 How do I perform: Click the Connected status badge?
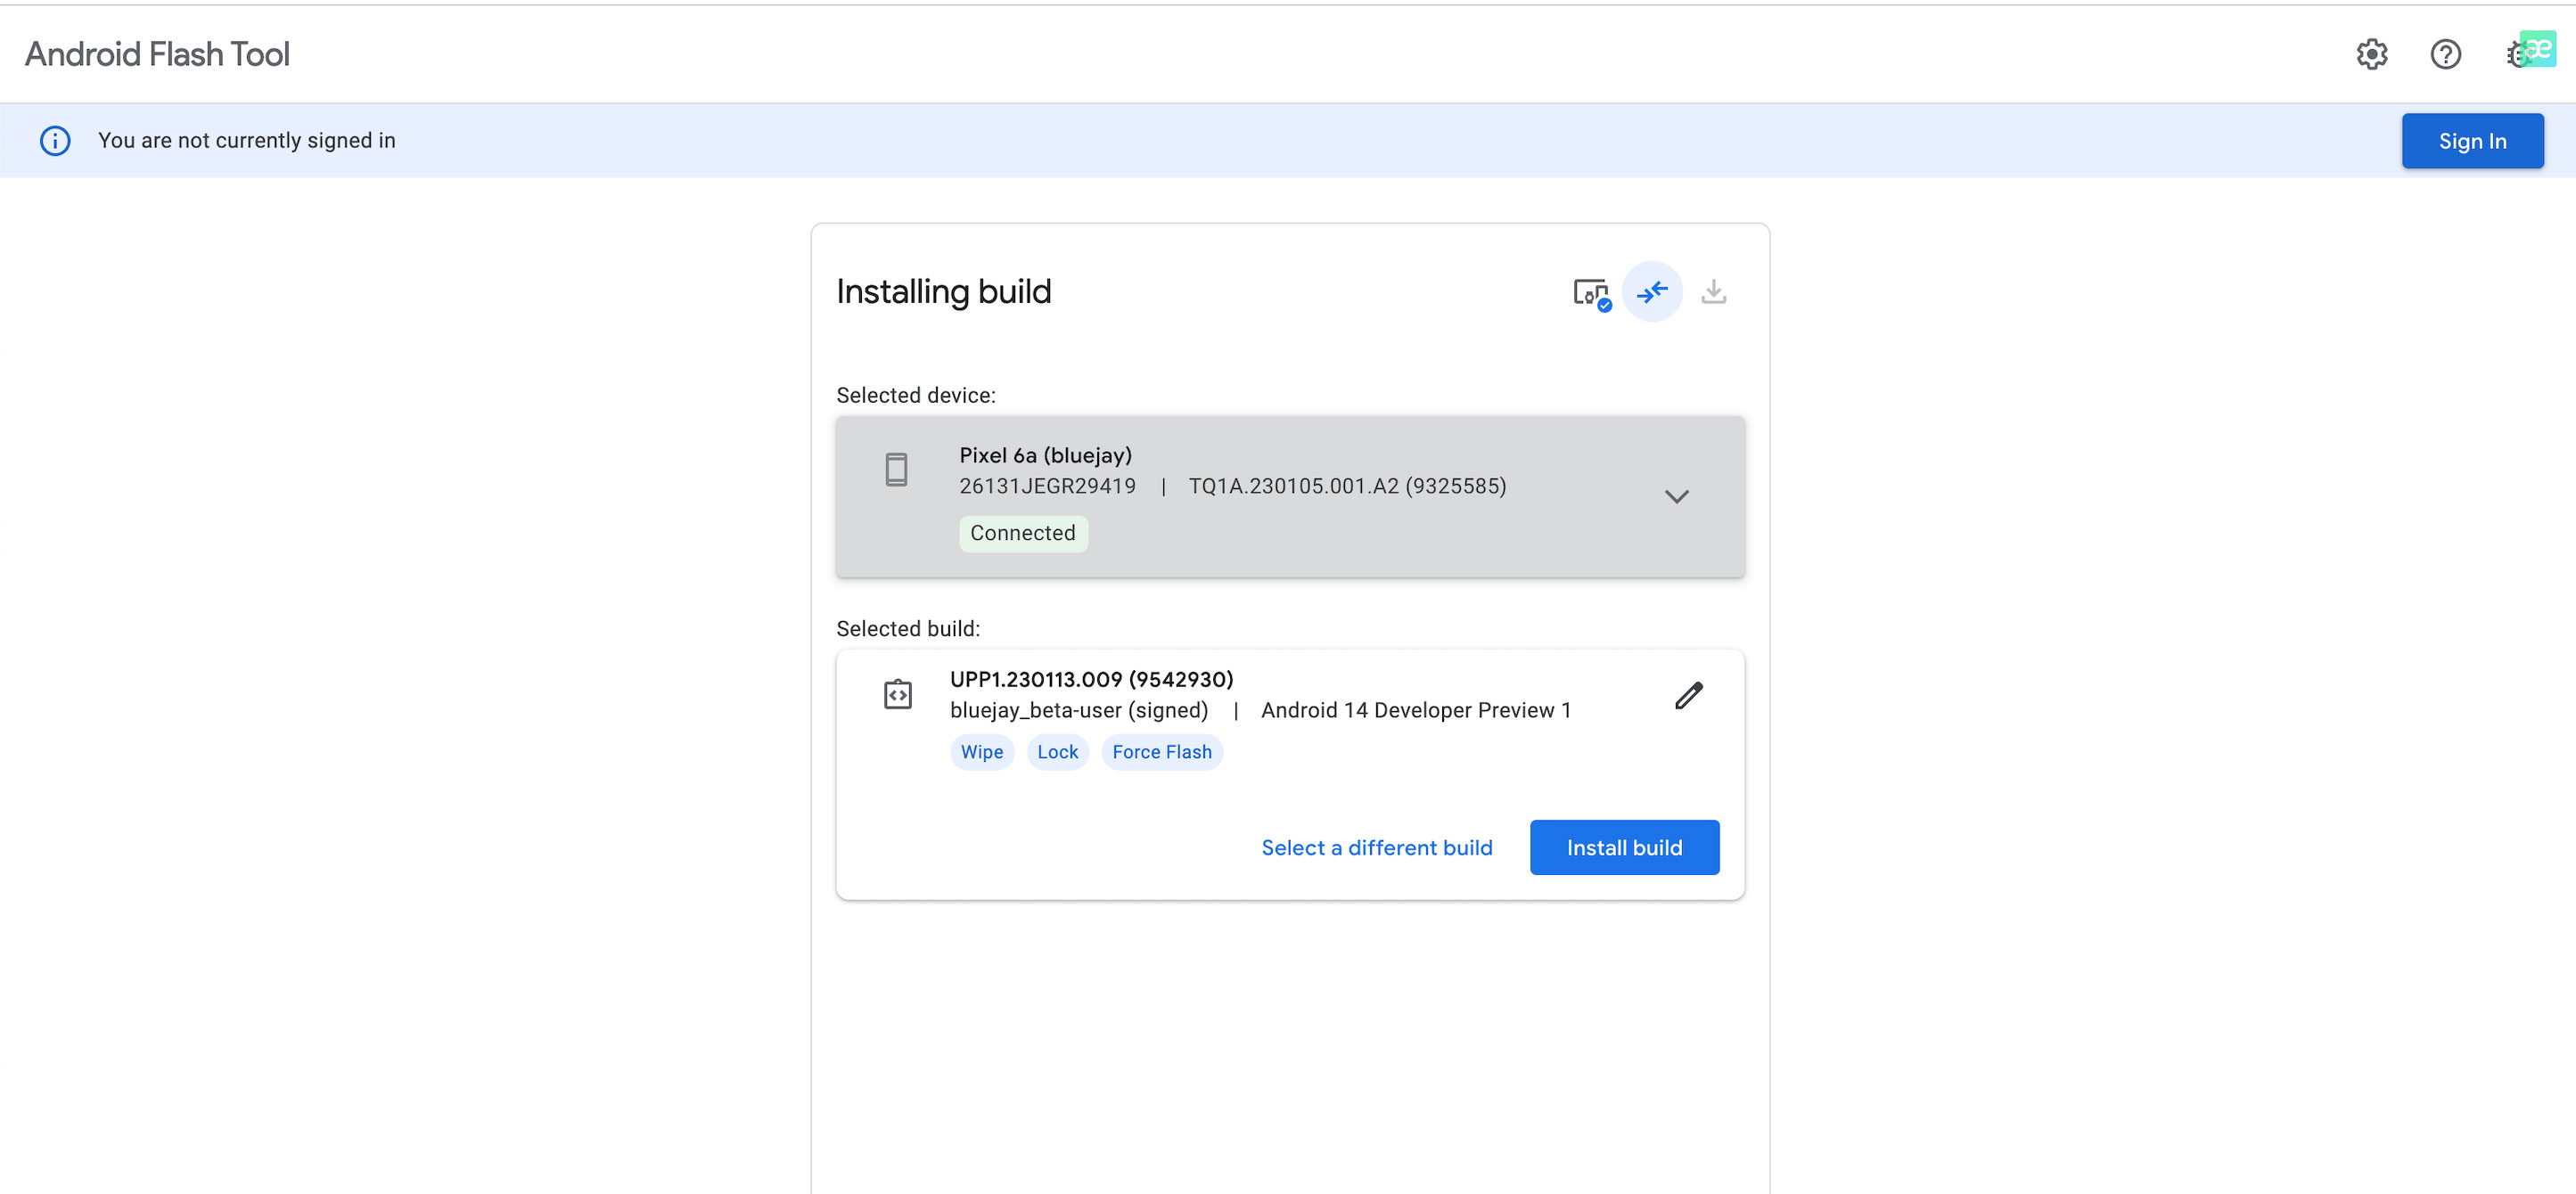click(1023, 533)
